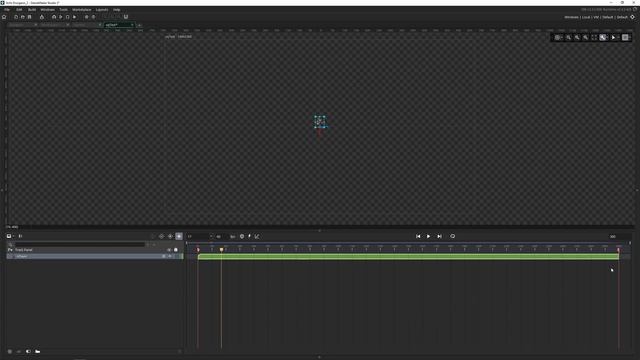This screenshot has width=640, height=360.
Task: Click the canvas zoom in icon
Action: point(577,37)
